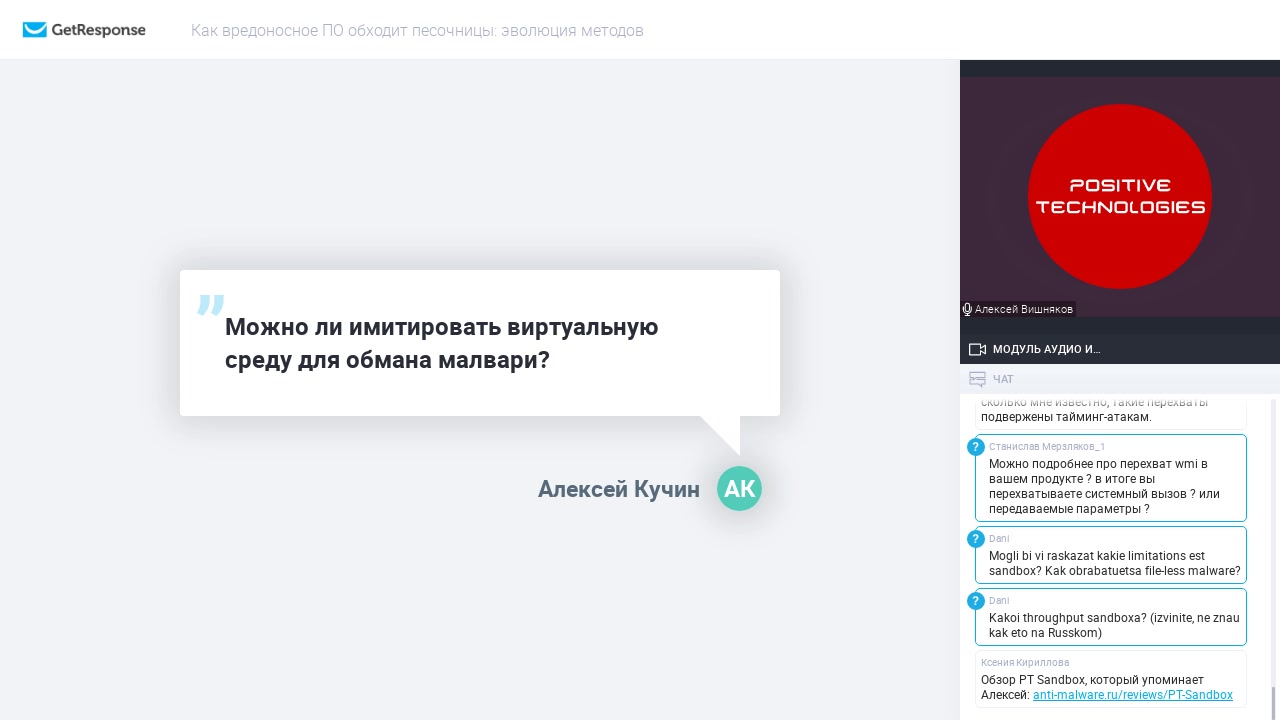Click the message about file-less malware
This screenshot has height=720, width=1280.
[1111, 555]
